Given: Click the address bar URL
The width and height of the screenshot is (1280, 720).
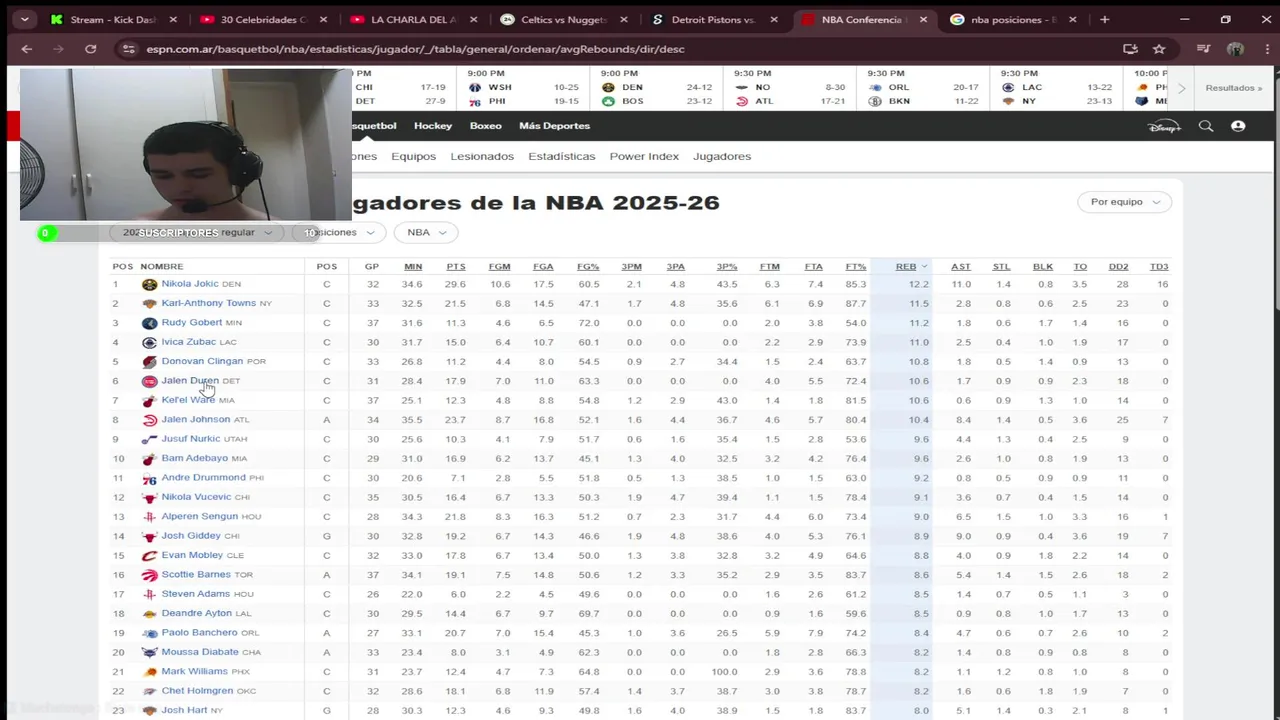Looking at the screenshot, I should [x=415, y=49].
